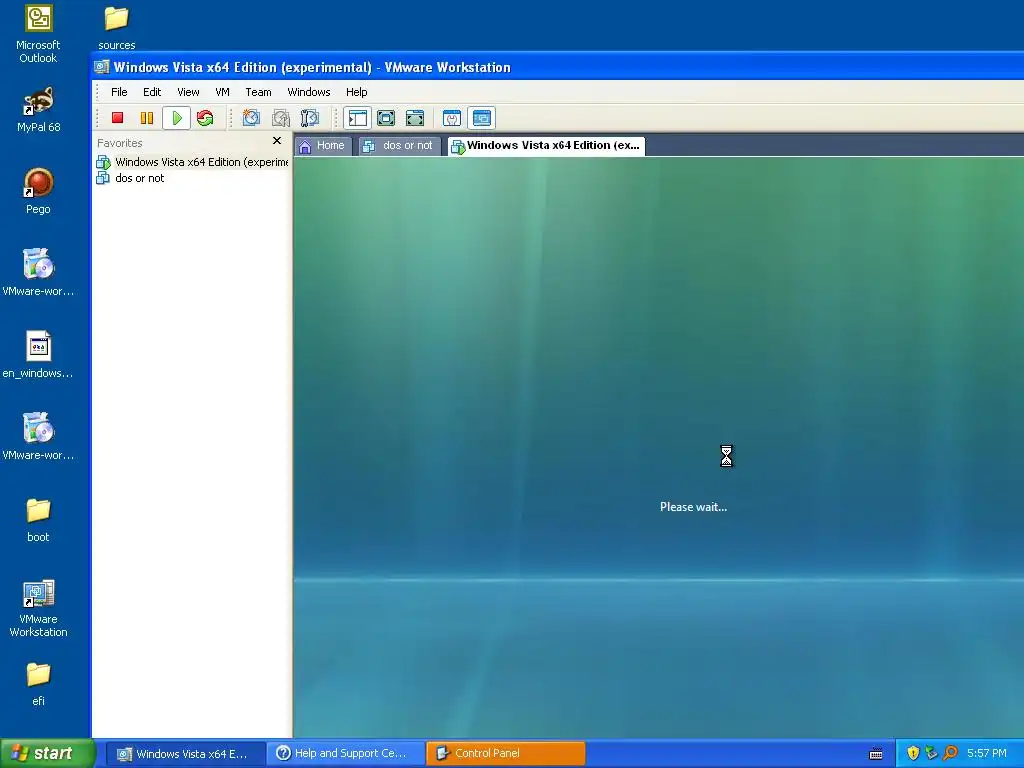Close the Favorites sidebar panel

(x=277, y=140)
